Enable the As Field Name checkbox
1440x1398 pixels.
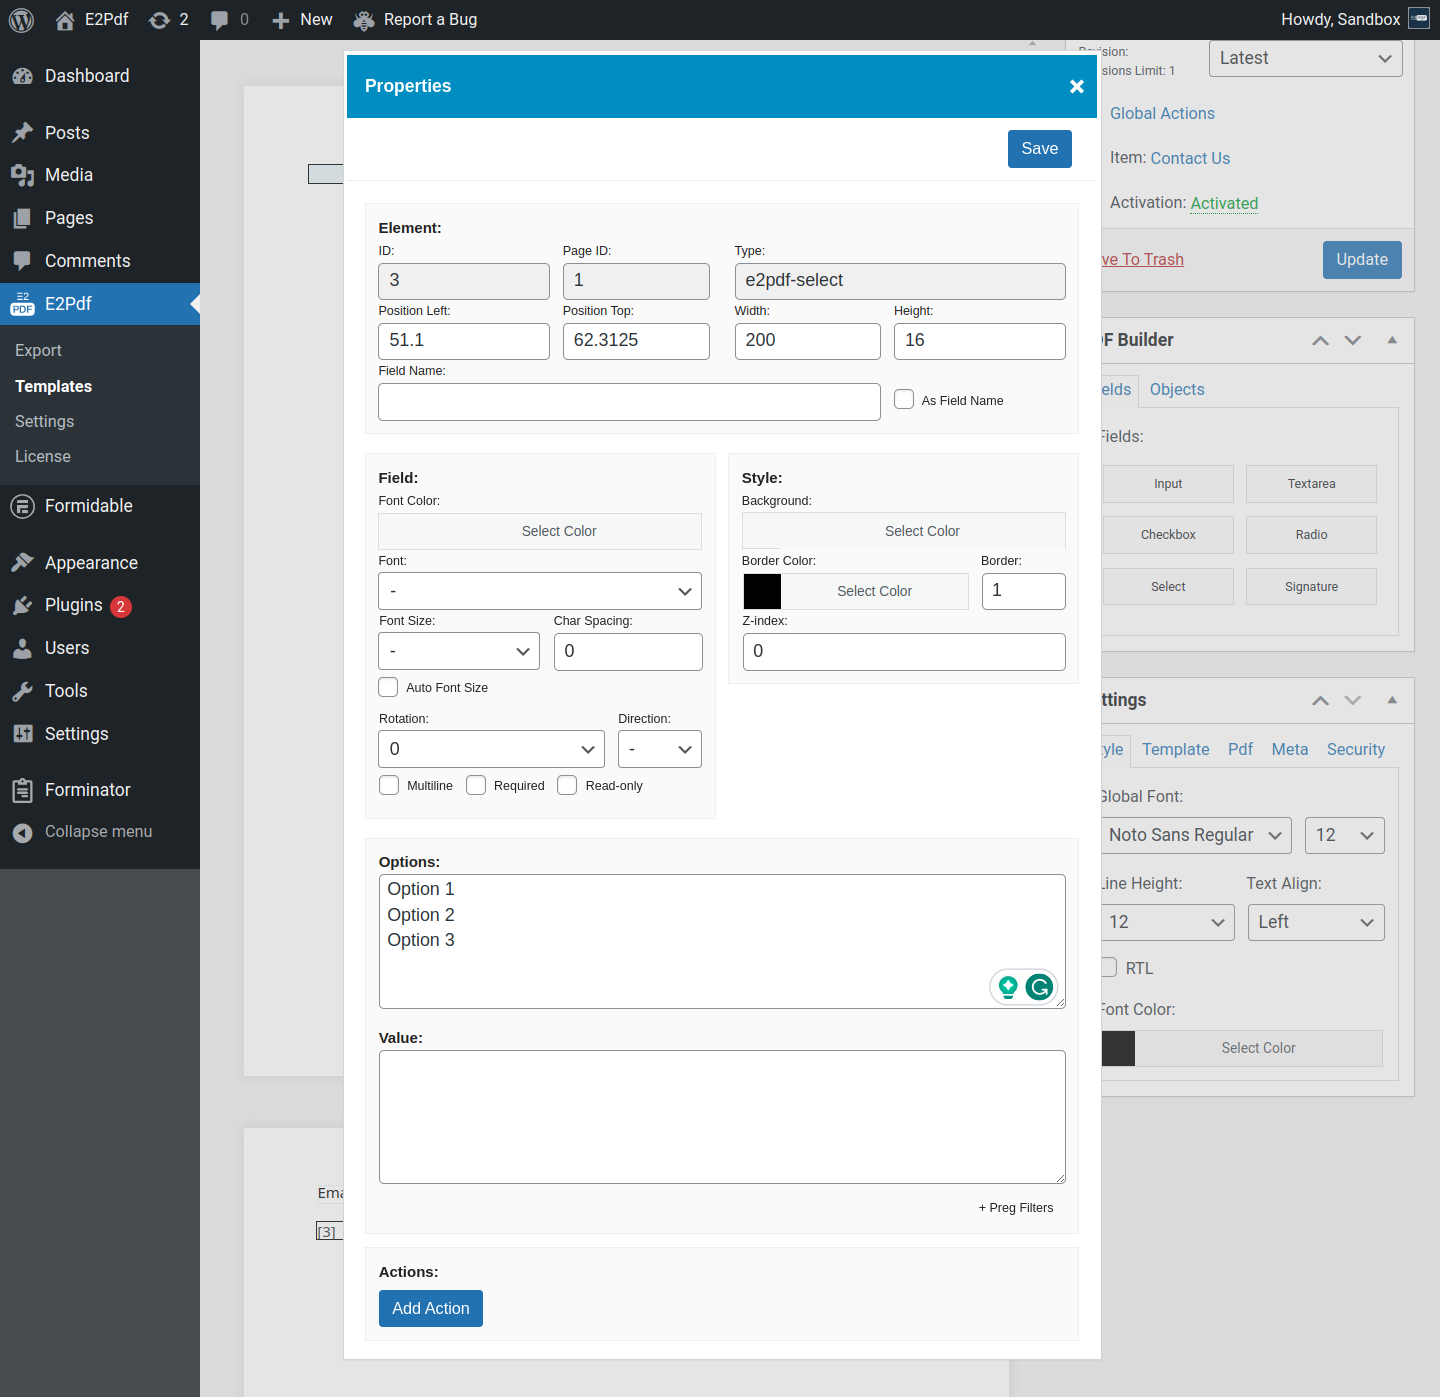pos(904,400)
